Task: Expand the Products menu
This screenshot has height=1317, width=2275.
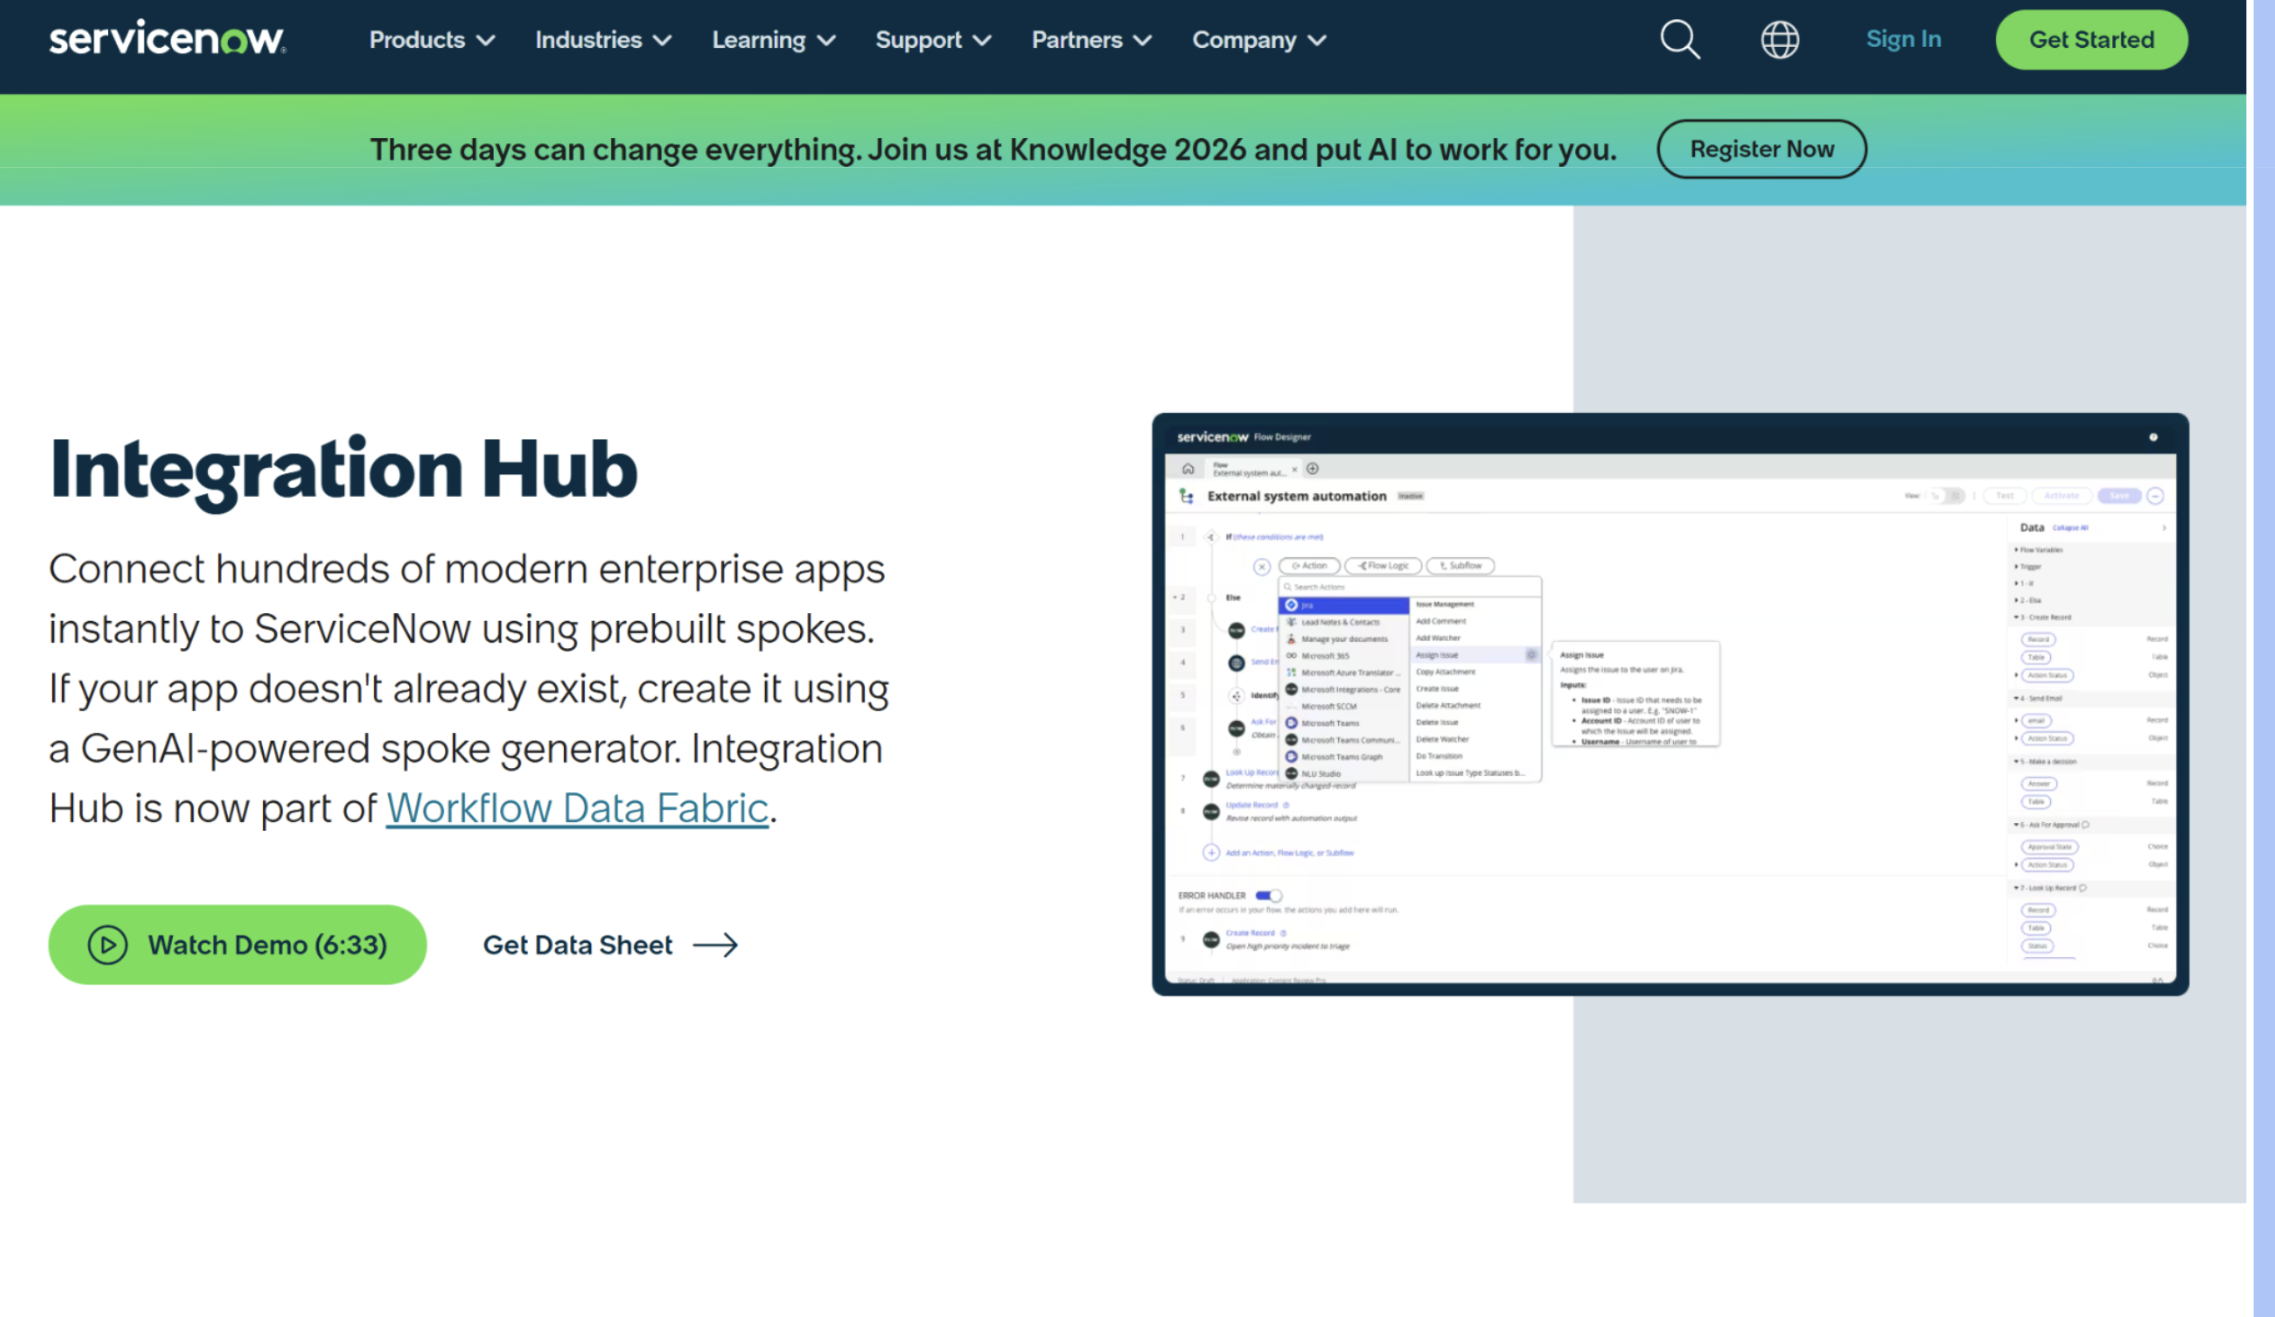Action: pyautogui.click(x=432, y=40)
